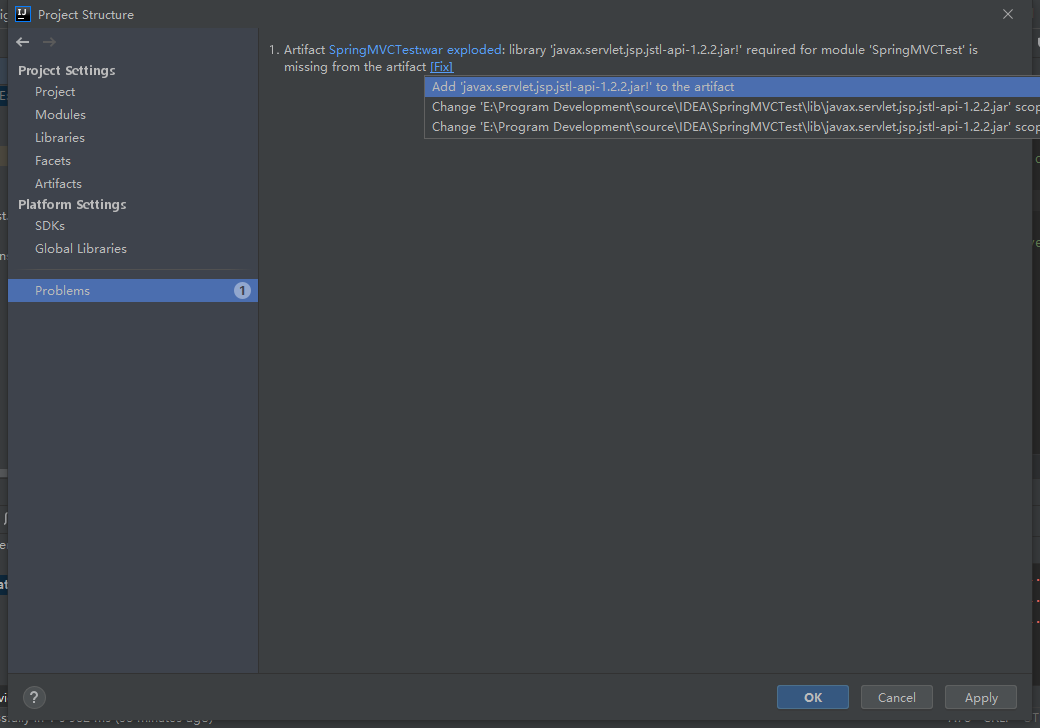Image resolution: width=1040 pixels, height=728 pixels.
Task: Select Facets in the sidebar
Action: pos(53,160)
